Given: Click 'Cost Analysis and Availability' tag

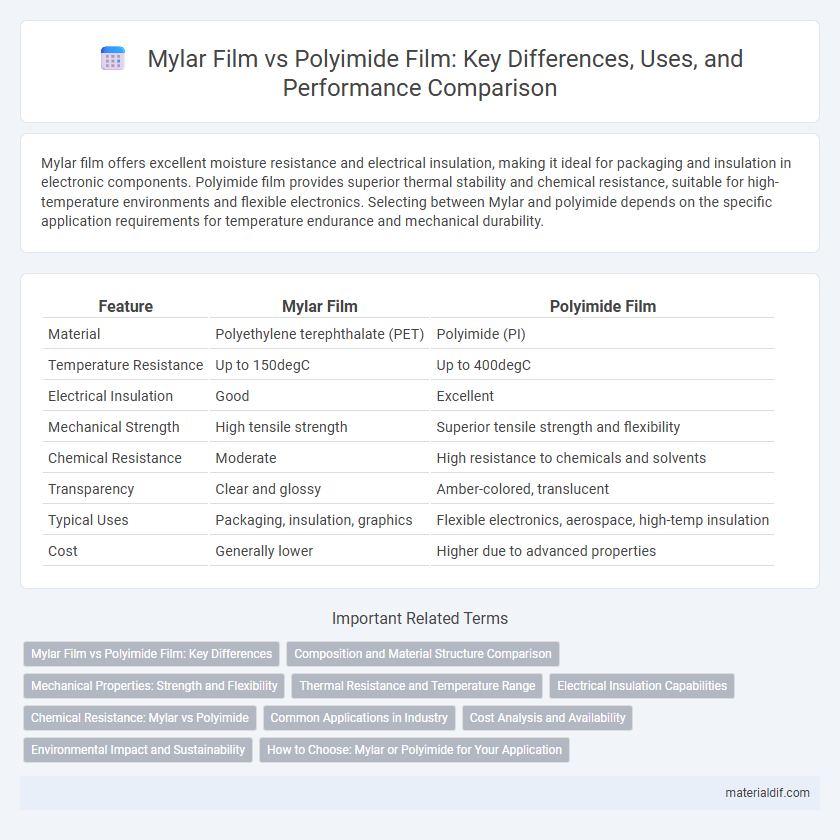Looking at the screenshot, I should point(548,718).
